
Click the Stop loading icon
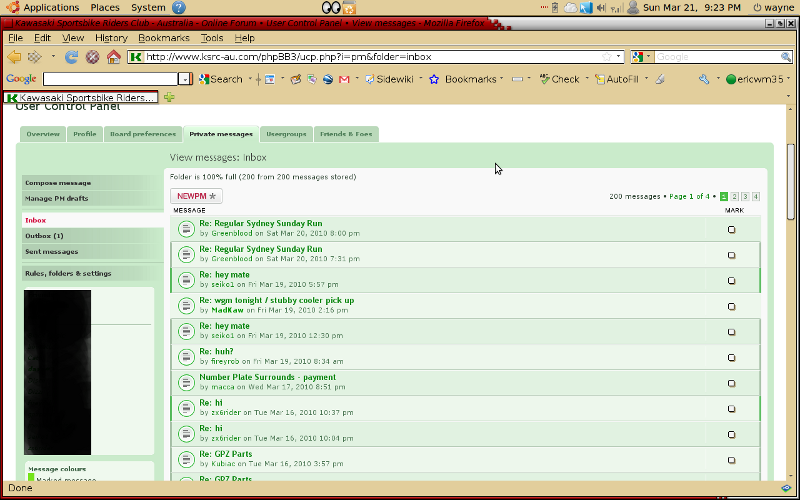(92, 57)
